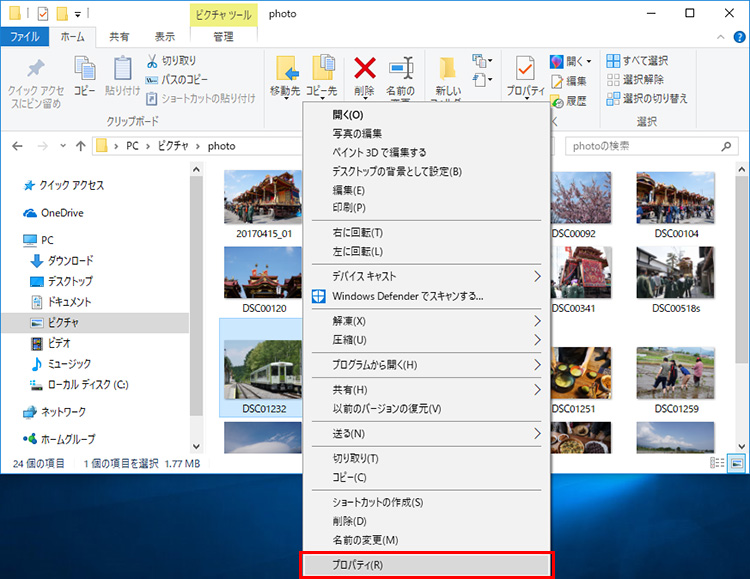Click the Back arrow navigation icon

click(17, 146)
